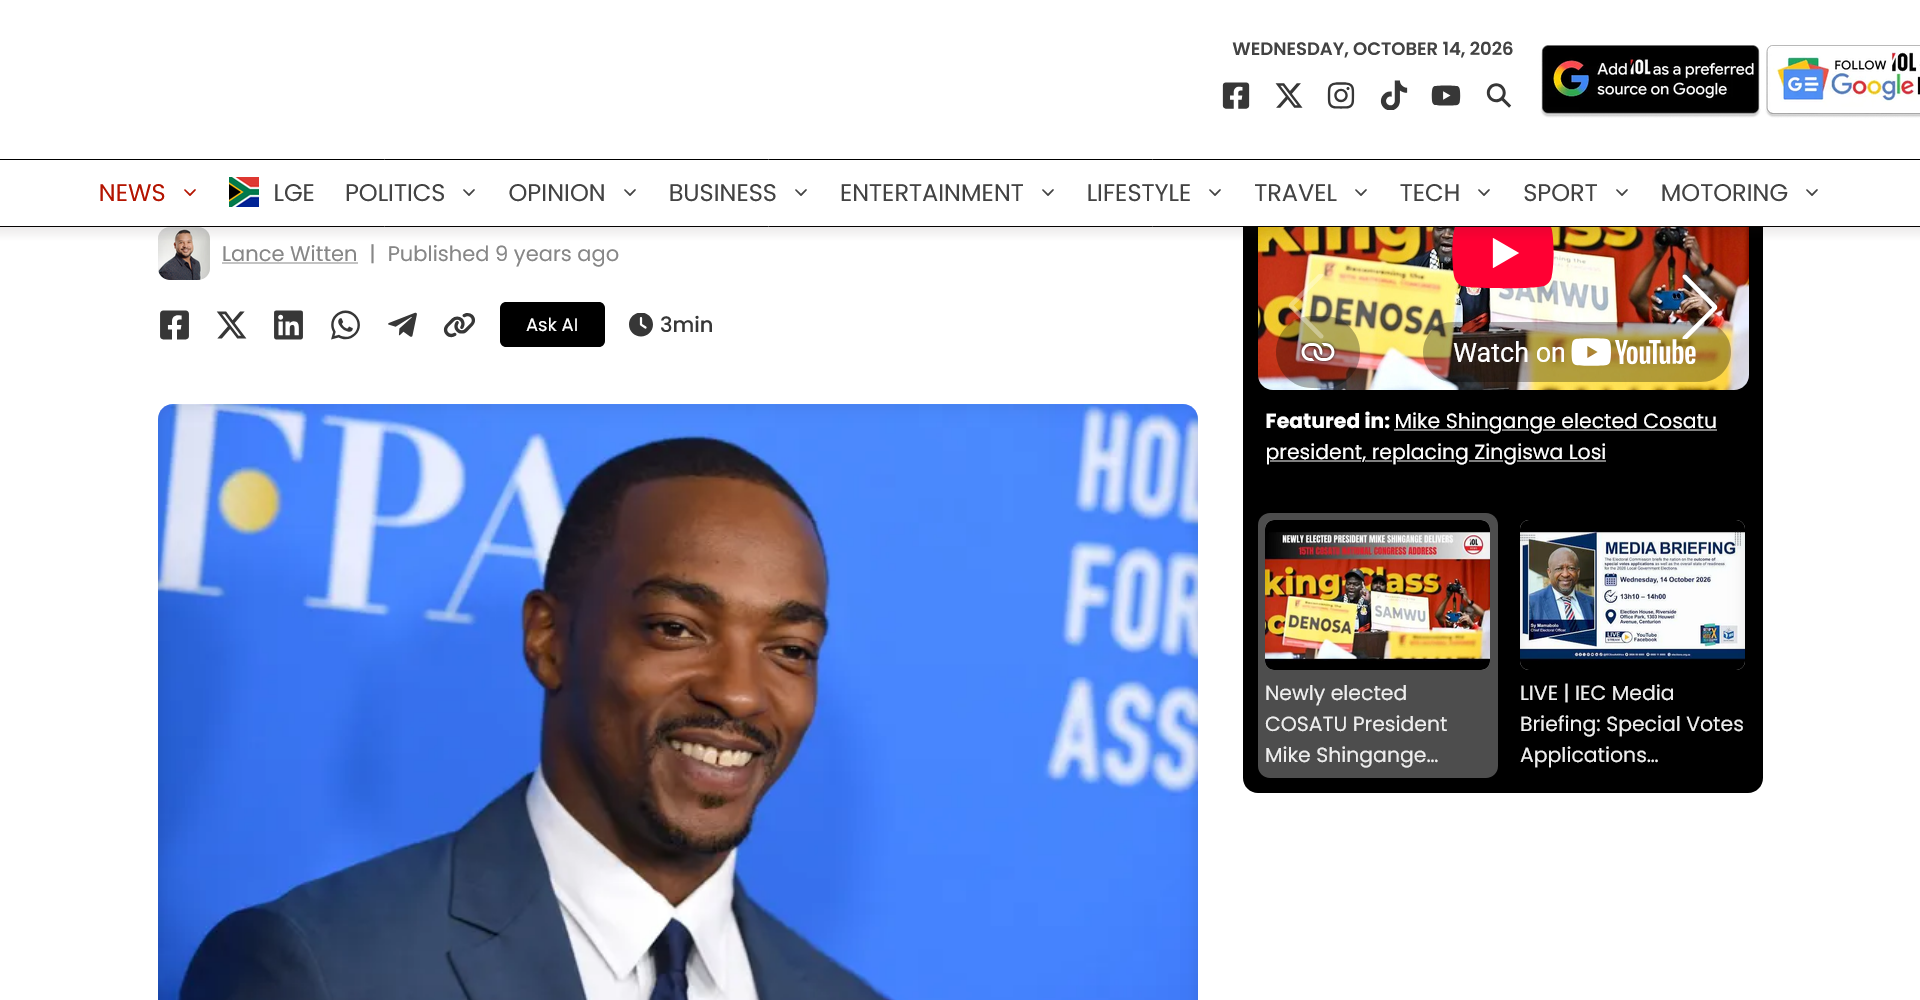This screenshot has height=1000, width=1920.
Task: Expand the LIFESTYLE menu chevron
Action: (x=1215, y=193)
